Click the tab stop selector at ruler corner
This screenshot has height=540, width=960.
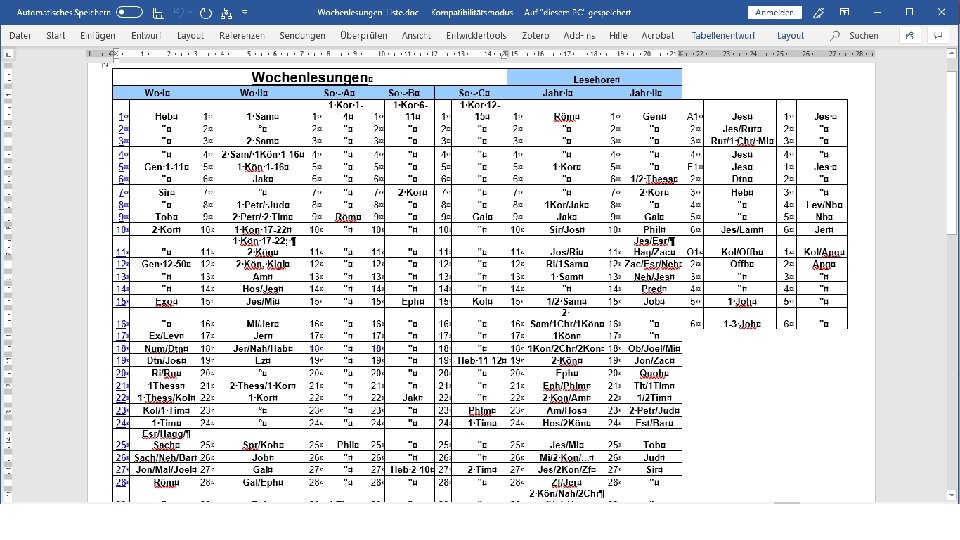point(9,54)
